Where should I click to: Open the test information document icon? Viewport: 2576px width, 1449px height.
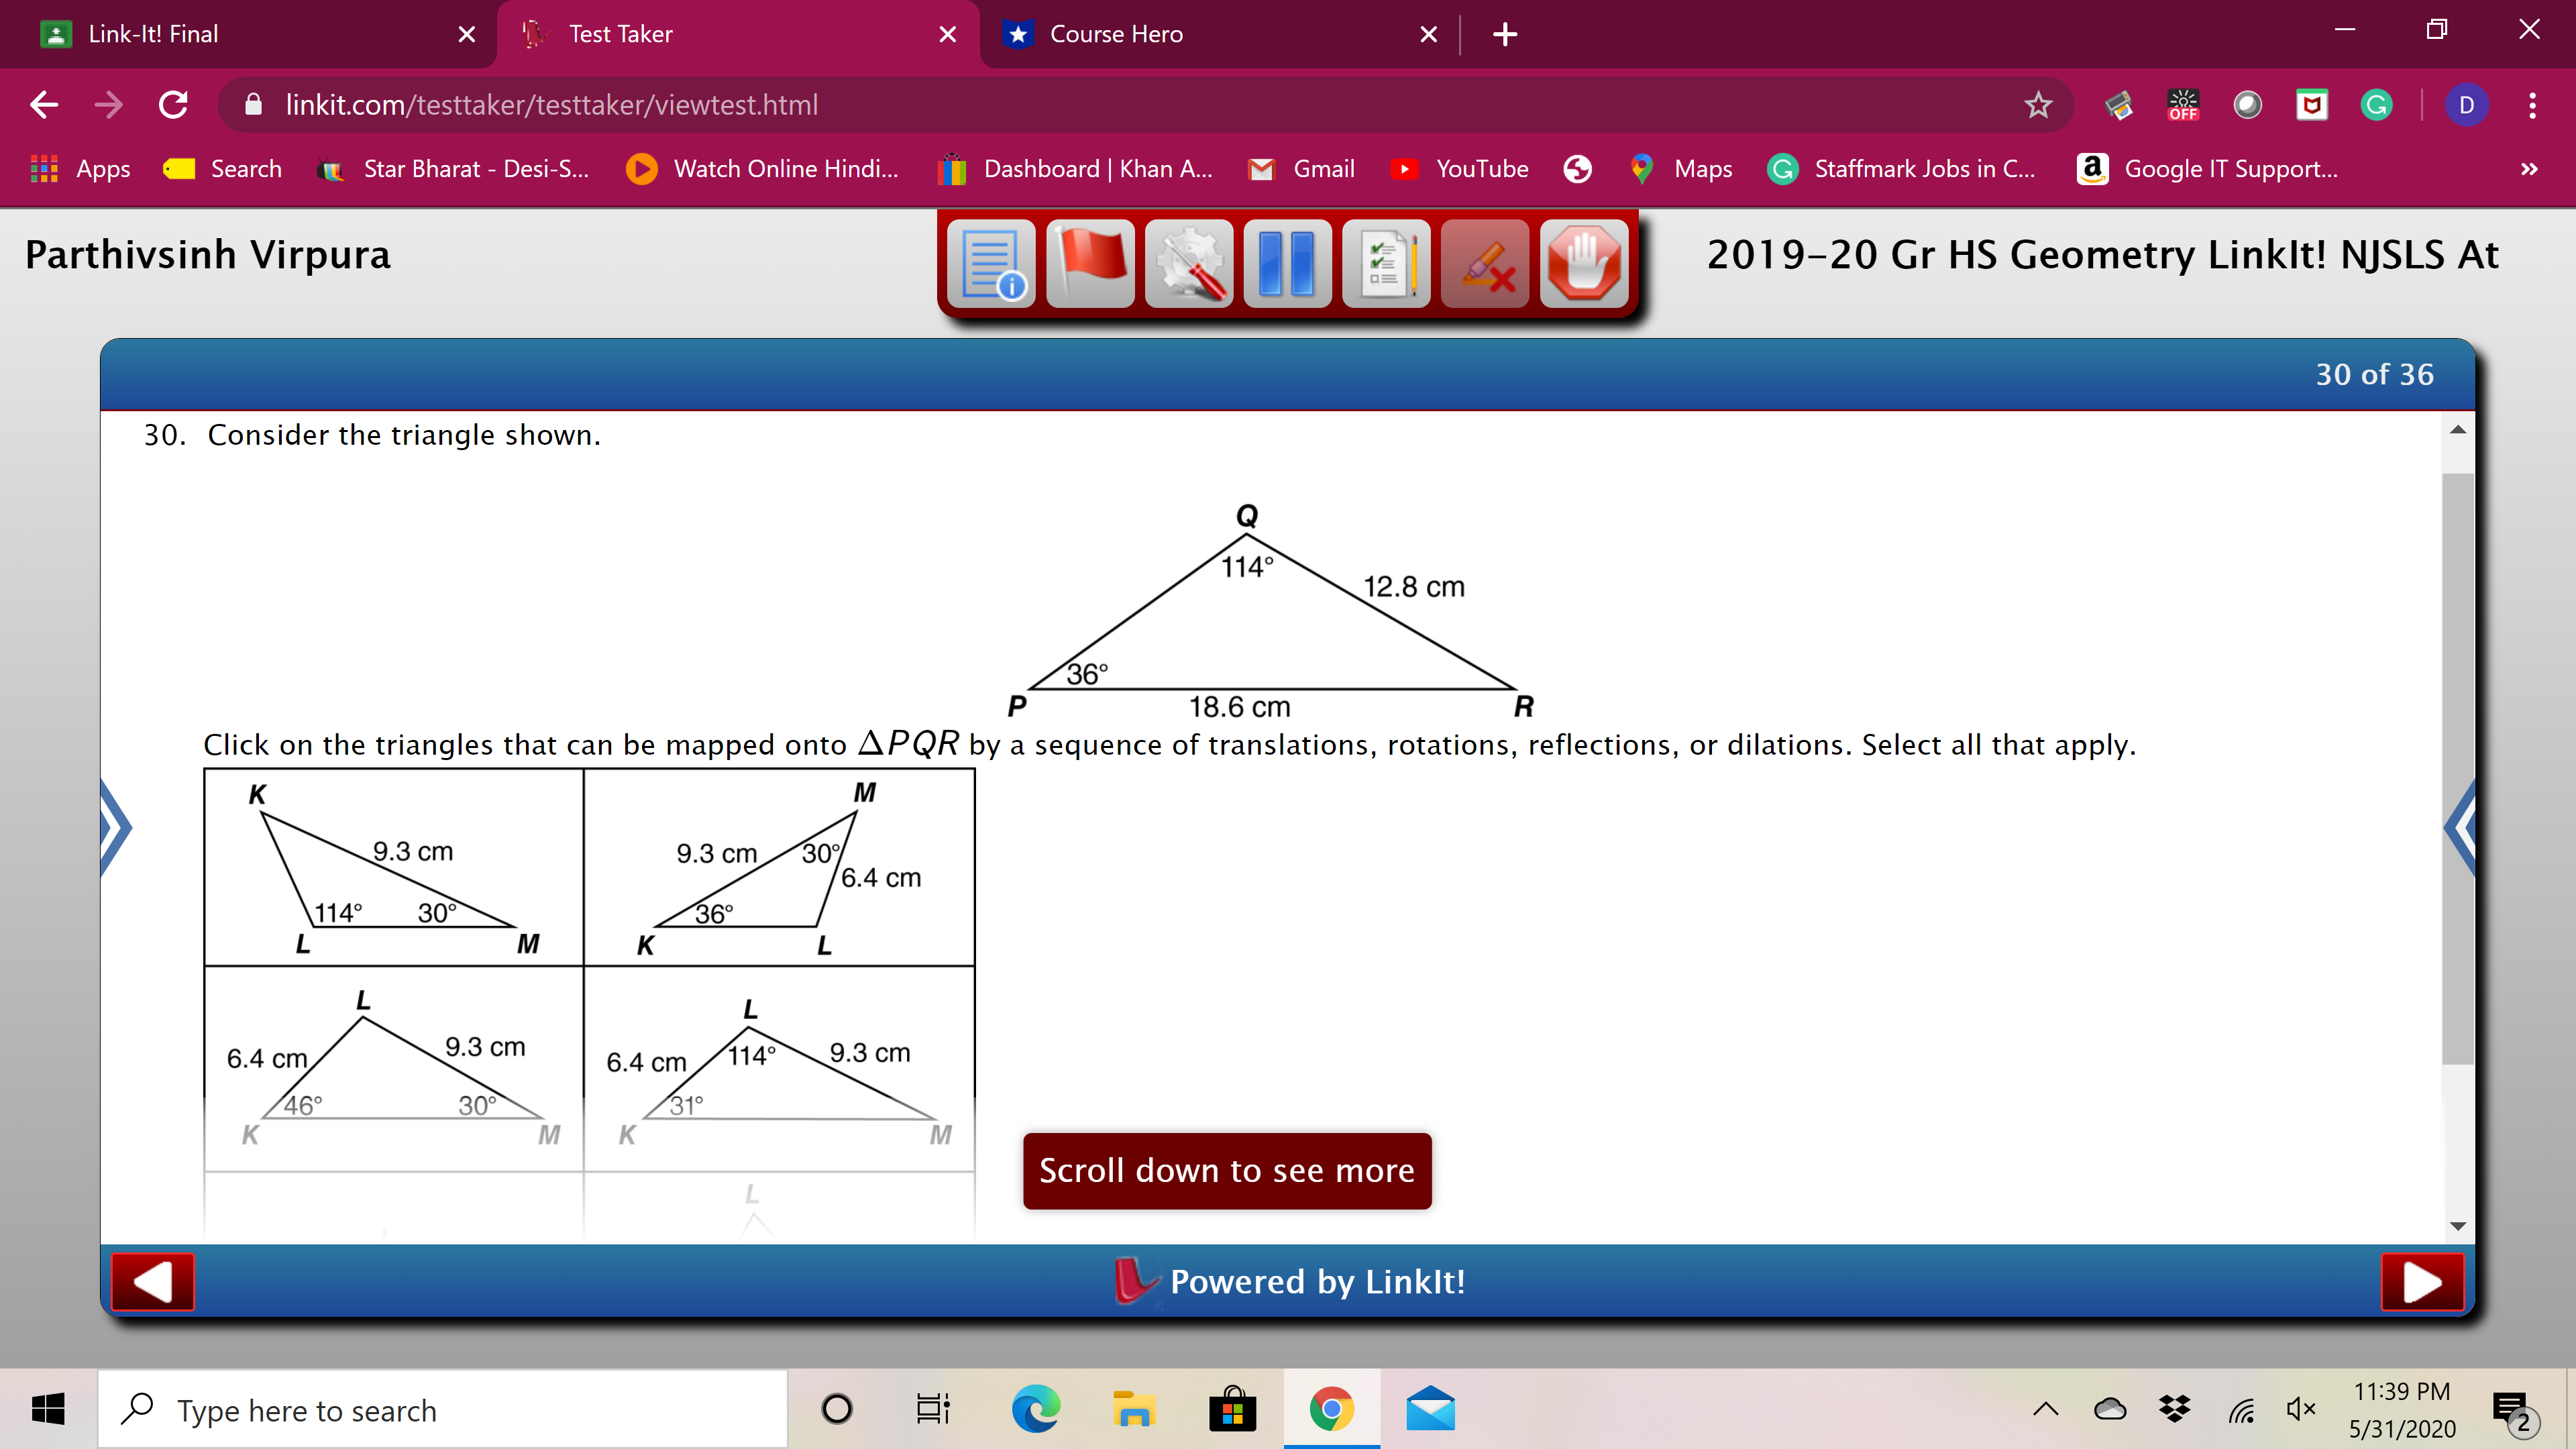991,264
